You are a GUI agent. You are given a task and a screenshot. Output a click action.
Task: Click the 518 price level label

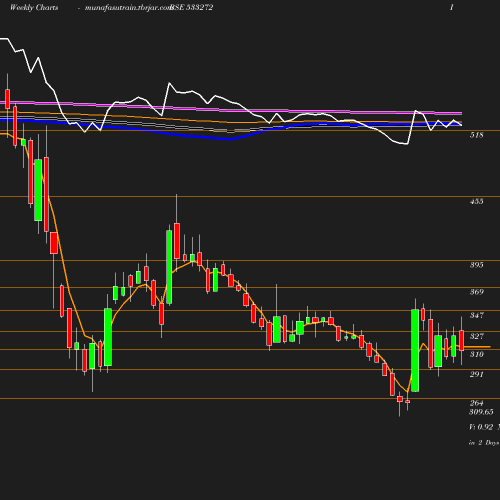476,135
